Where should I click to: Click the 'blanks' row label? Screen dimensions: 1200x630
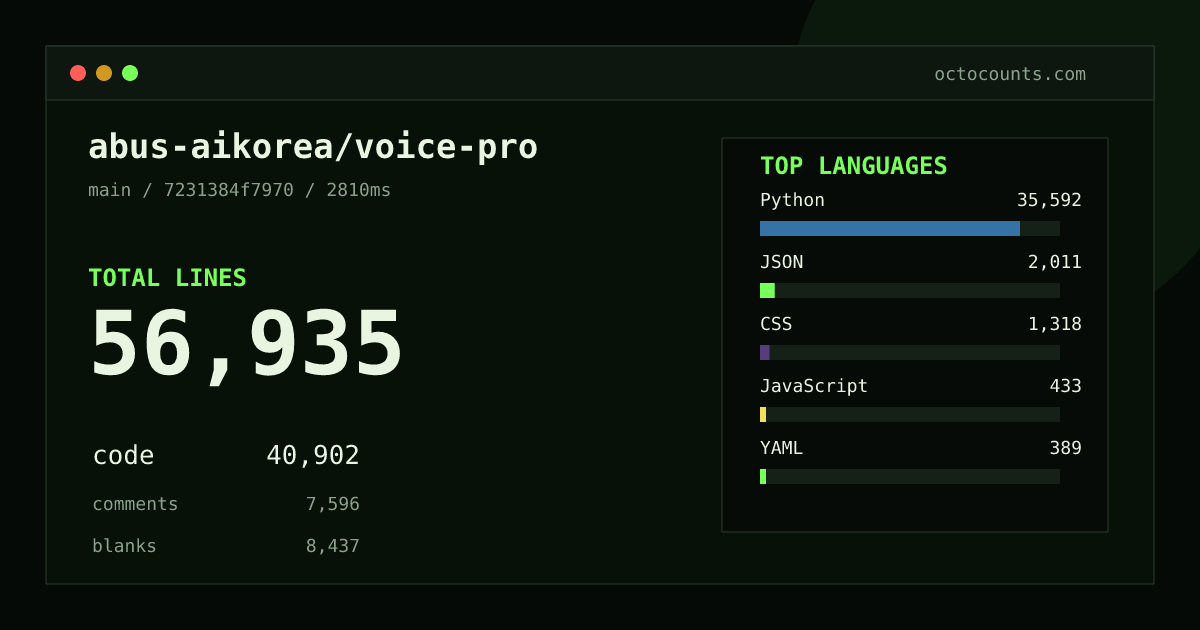coord(124,546)
